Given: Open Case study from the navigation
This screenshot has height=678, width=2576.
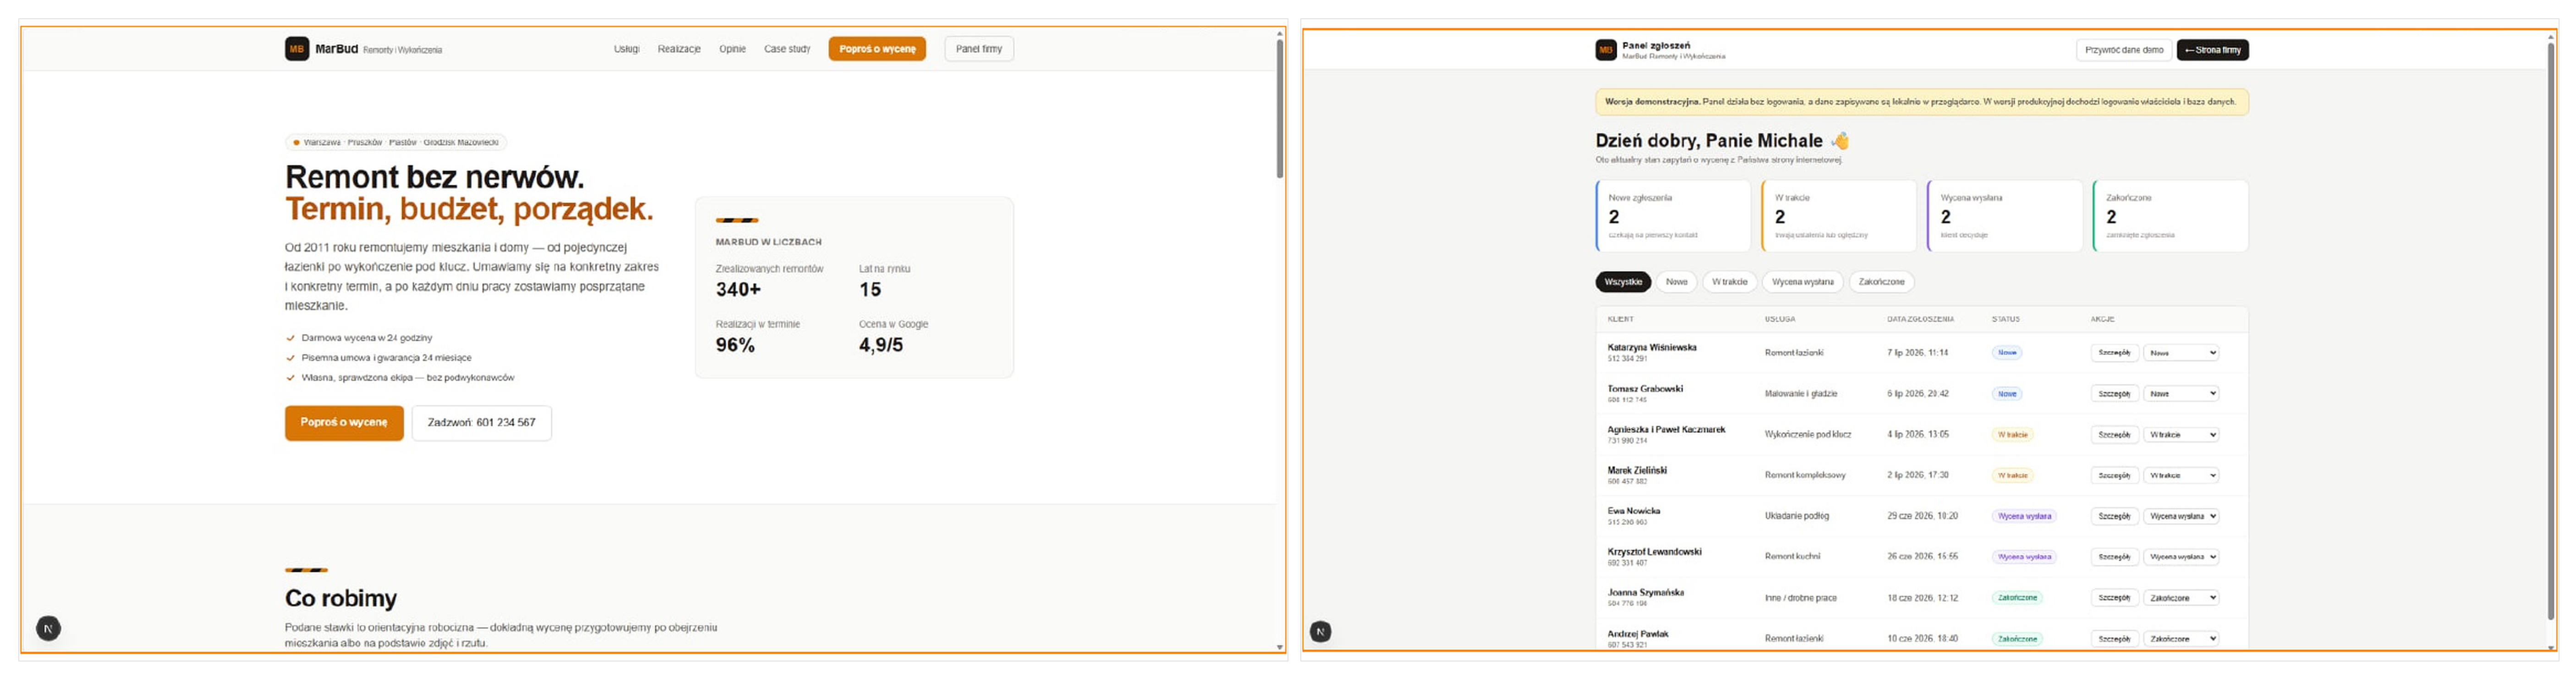Looking at the screenshot, I should 787,49.
